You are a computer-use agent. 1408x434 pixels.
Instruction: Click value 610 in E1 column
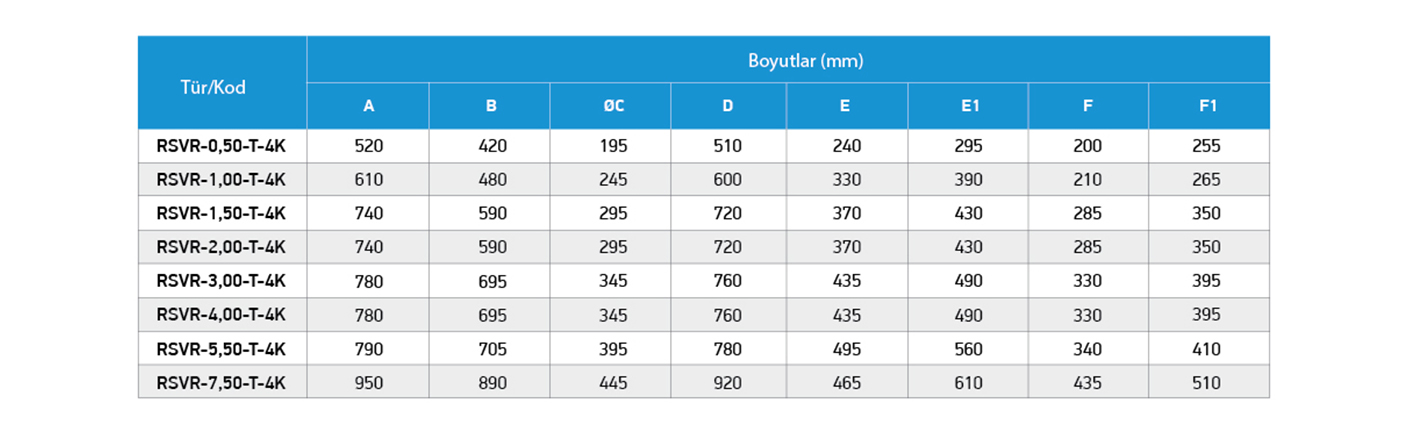click(968, 382)
